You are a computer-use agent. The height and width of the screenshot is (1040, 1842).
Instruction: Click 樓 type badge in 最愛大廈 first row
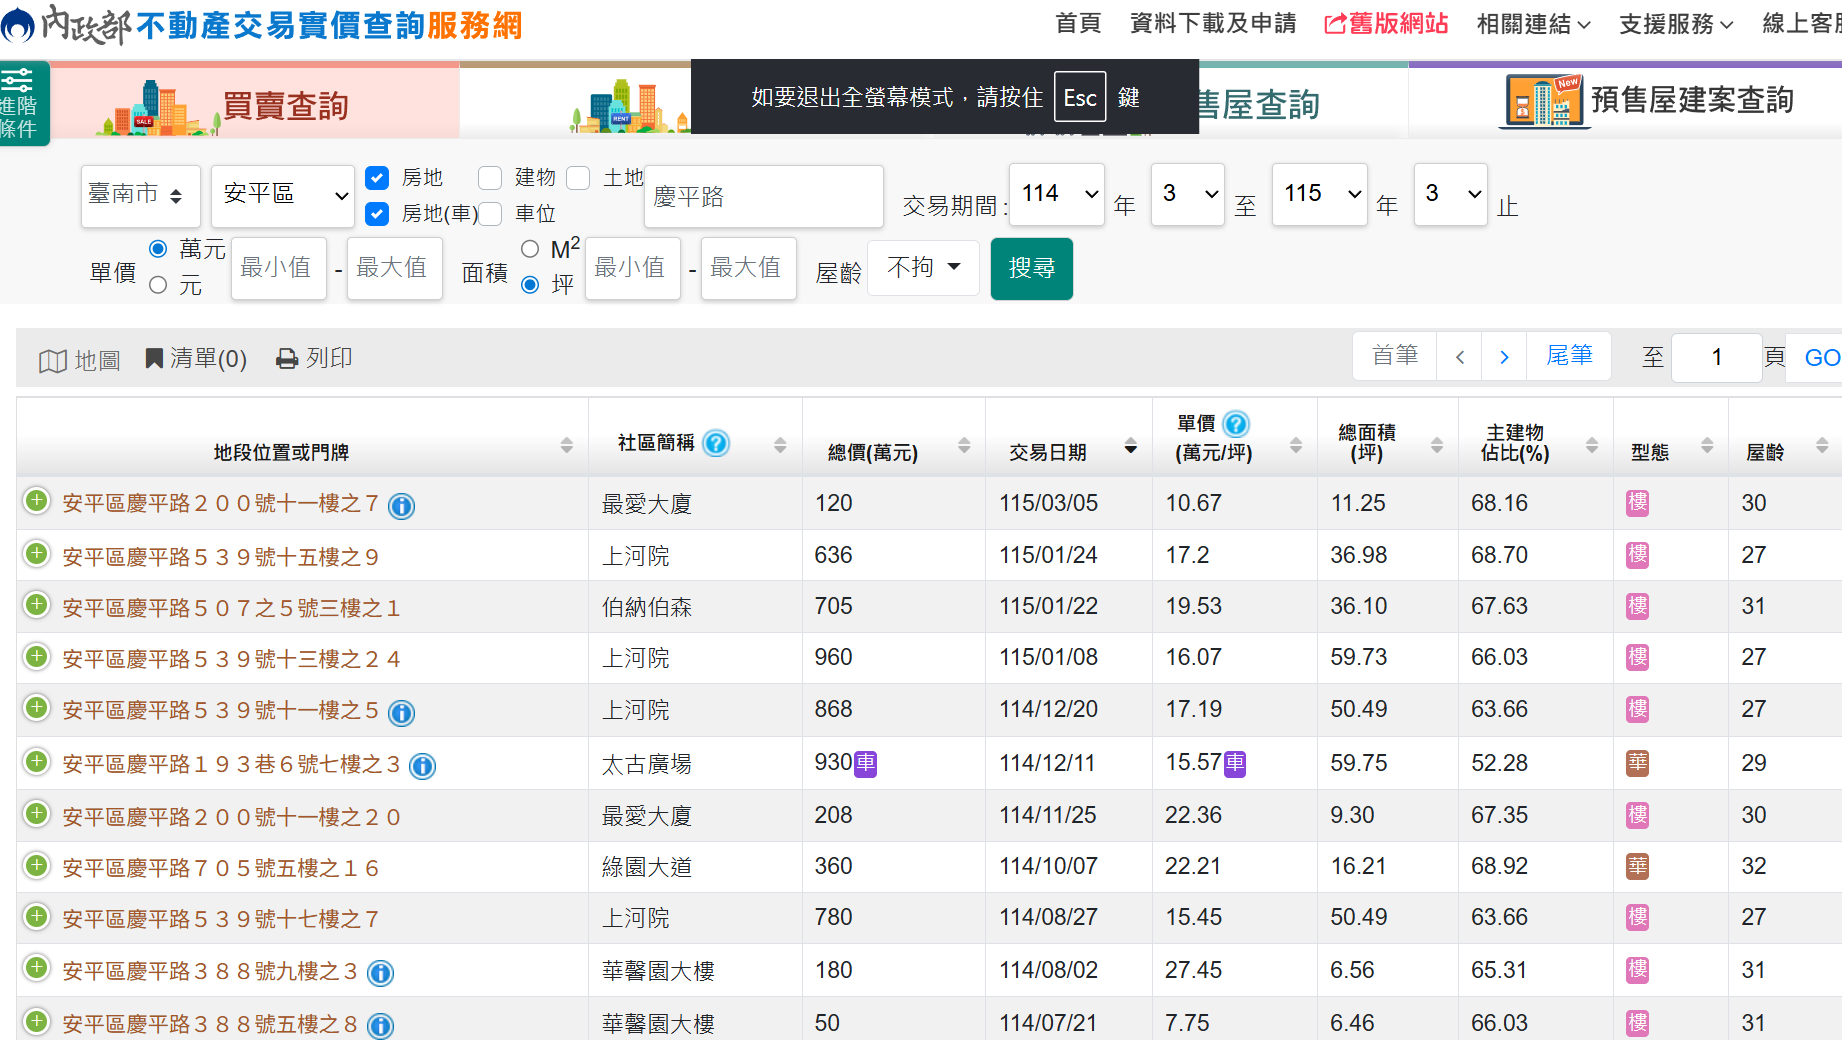pos(1637,503)
